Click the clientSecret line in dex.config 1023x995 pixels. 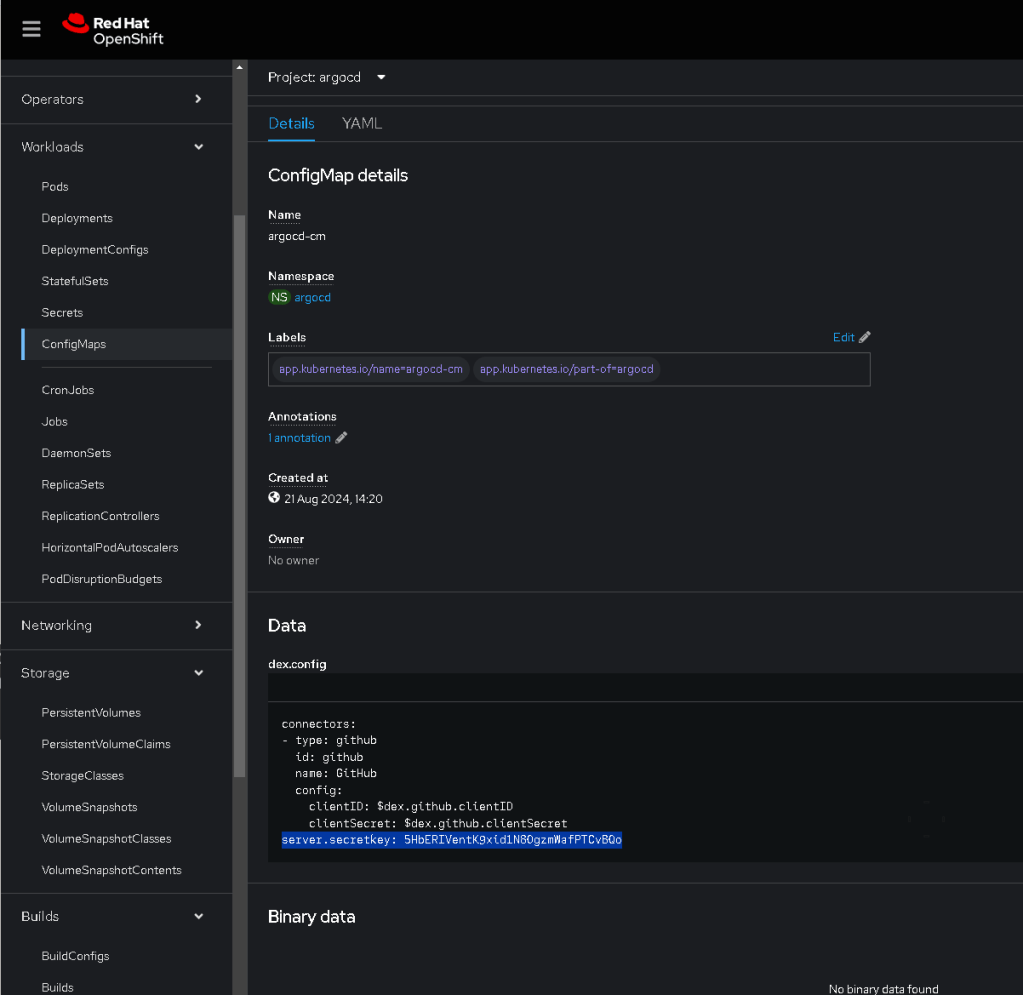pos(438,823)
